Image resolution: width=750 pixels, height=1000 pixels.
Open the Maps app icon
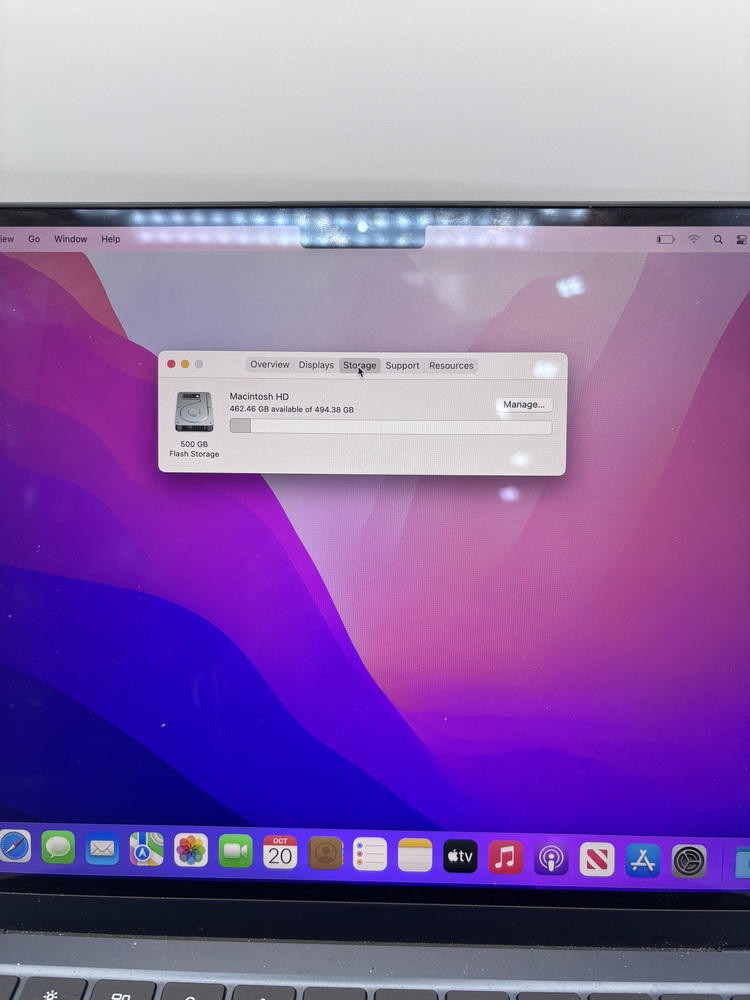point(147,850)
